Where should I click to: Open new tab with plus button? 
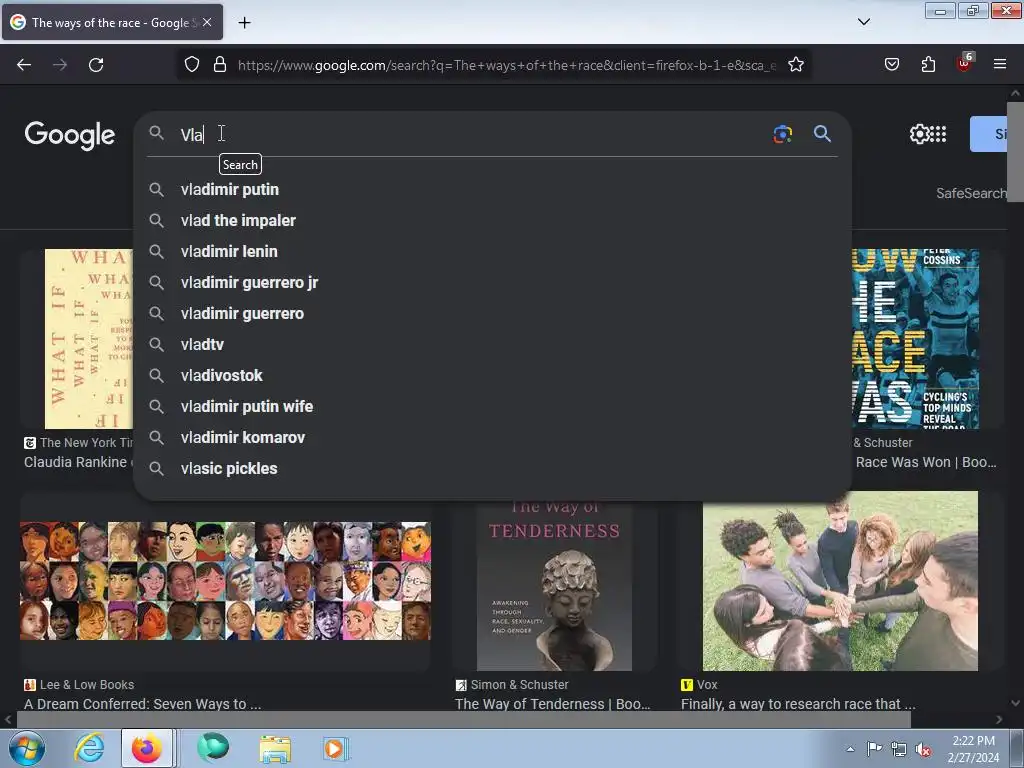pyautogui.click(x=244, y=23)
